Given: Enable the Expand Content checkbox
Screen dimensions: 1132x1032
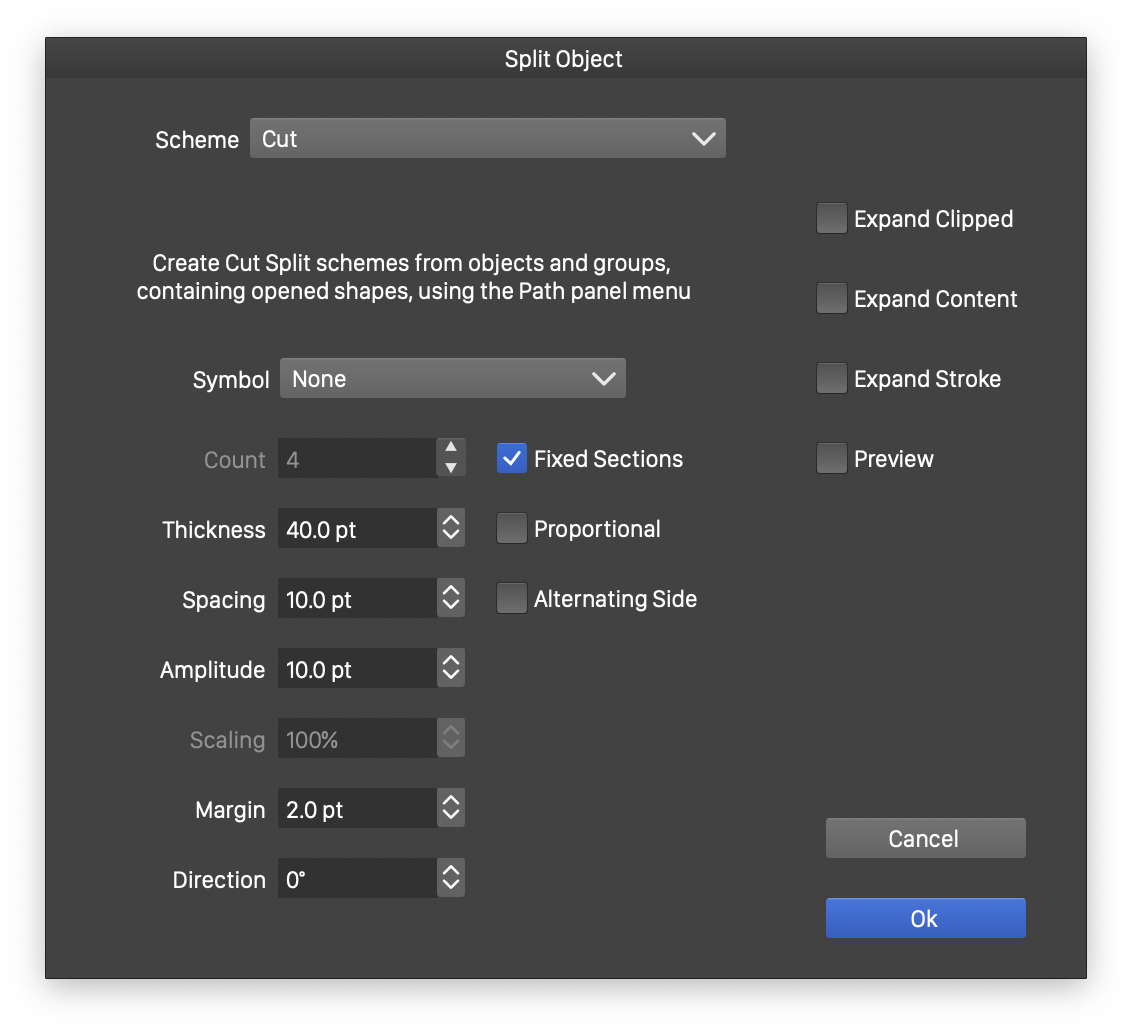Looking at the screenshot, I should coord(831,299).
